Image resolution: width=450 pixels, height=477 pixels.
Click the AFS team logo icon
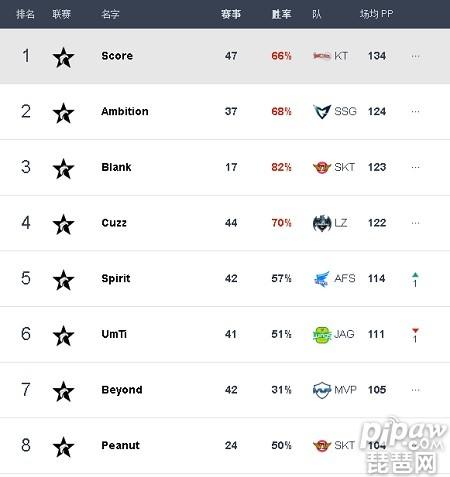pos(322,279)
